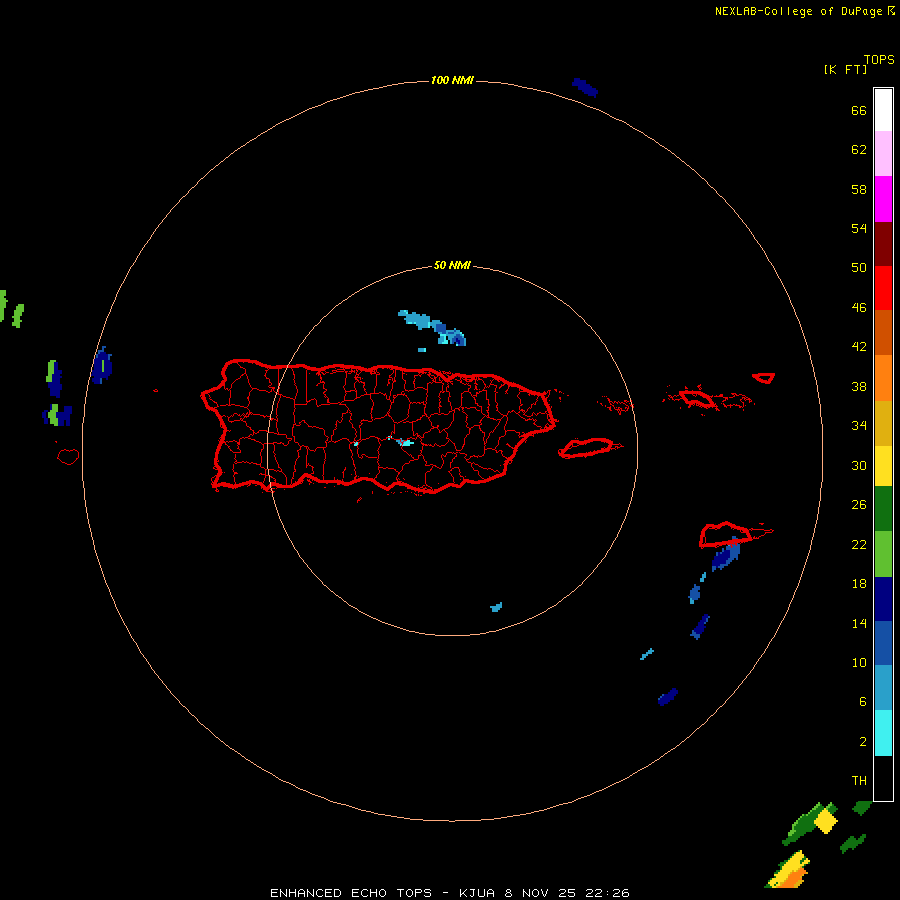Click the 26 legend value
This screenshot has width=900, height=900.
coord(859,505)
